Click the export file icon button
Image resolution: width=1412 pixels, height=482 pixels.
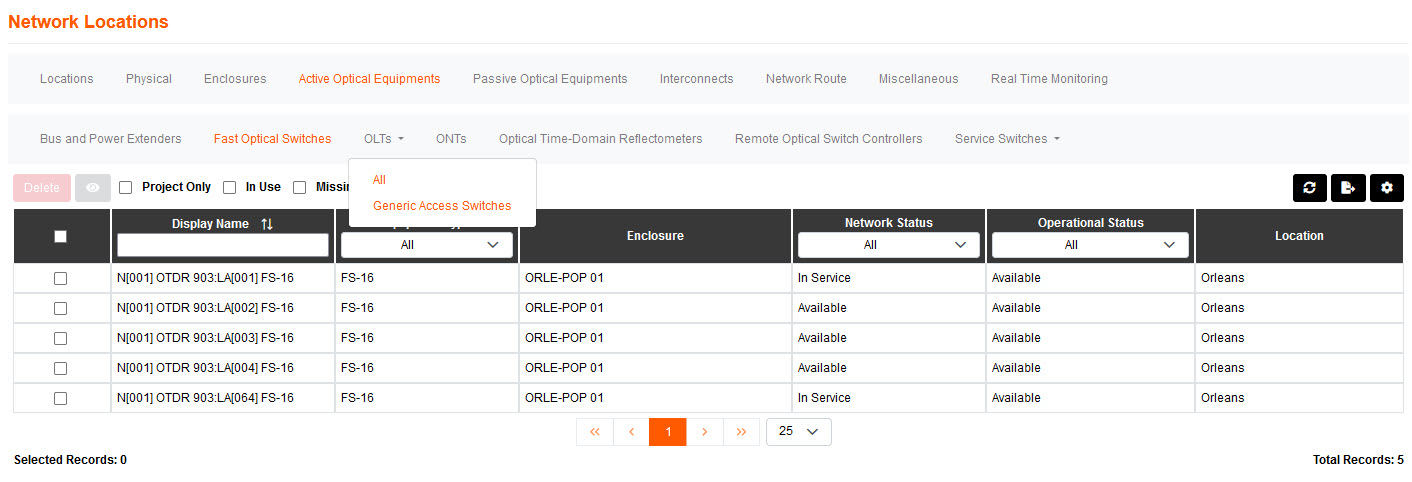tap(1348, 188)
